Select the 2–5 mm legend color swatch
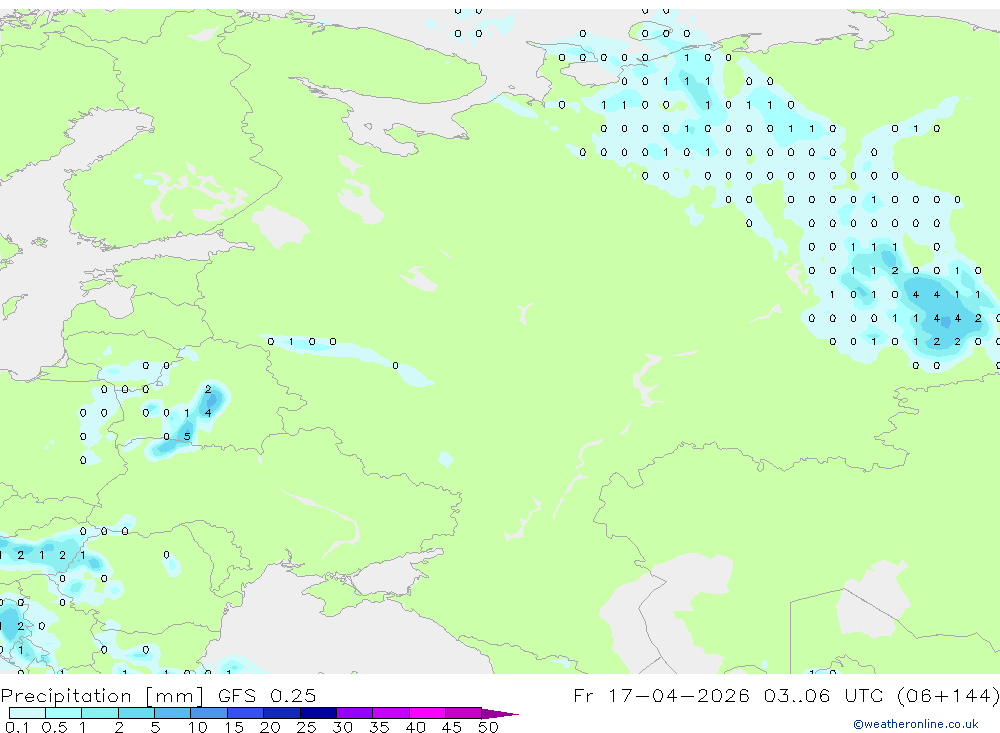 (136, 713)
